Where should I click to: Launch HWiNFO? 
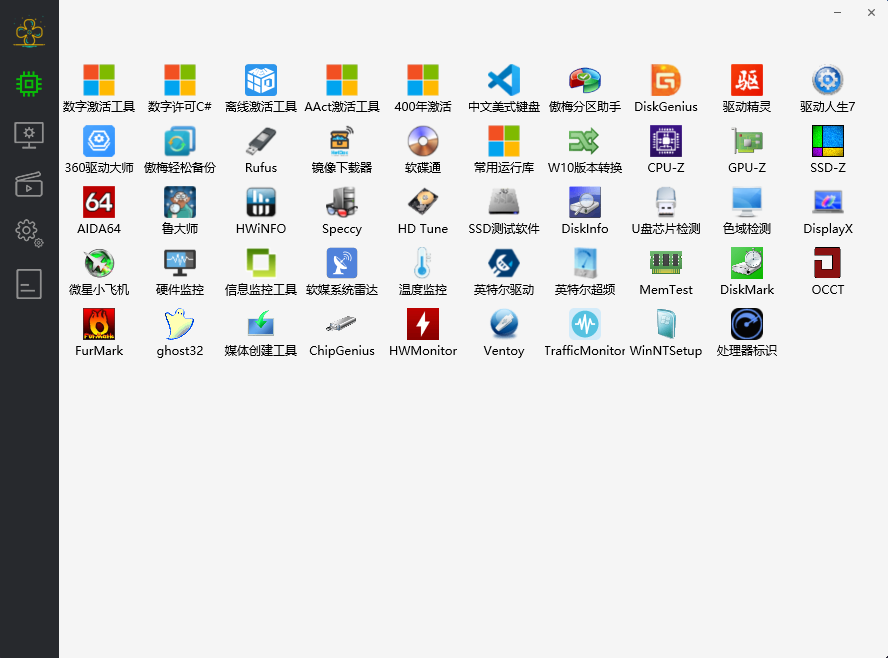tap(261, 211)
